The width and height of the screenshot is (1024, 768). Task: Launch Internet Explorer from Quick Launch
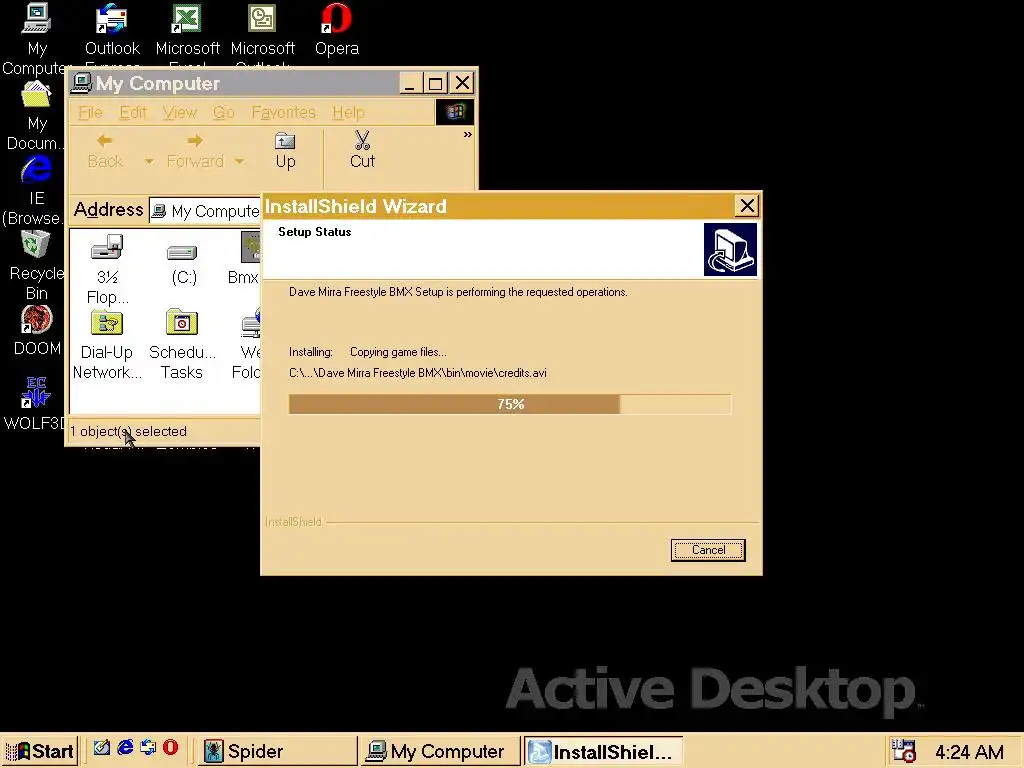(125, 748)
